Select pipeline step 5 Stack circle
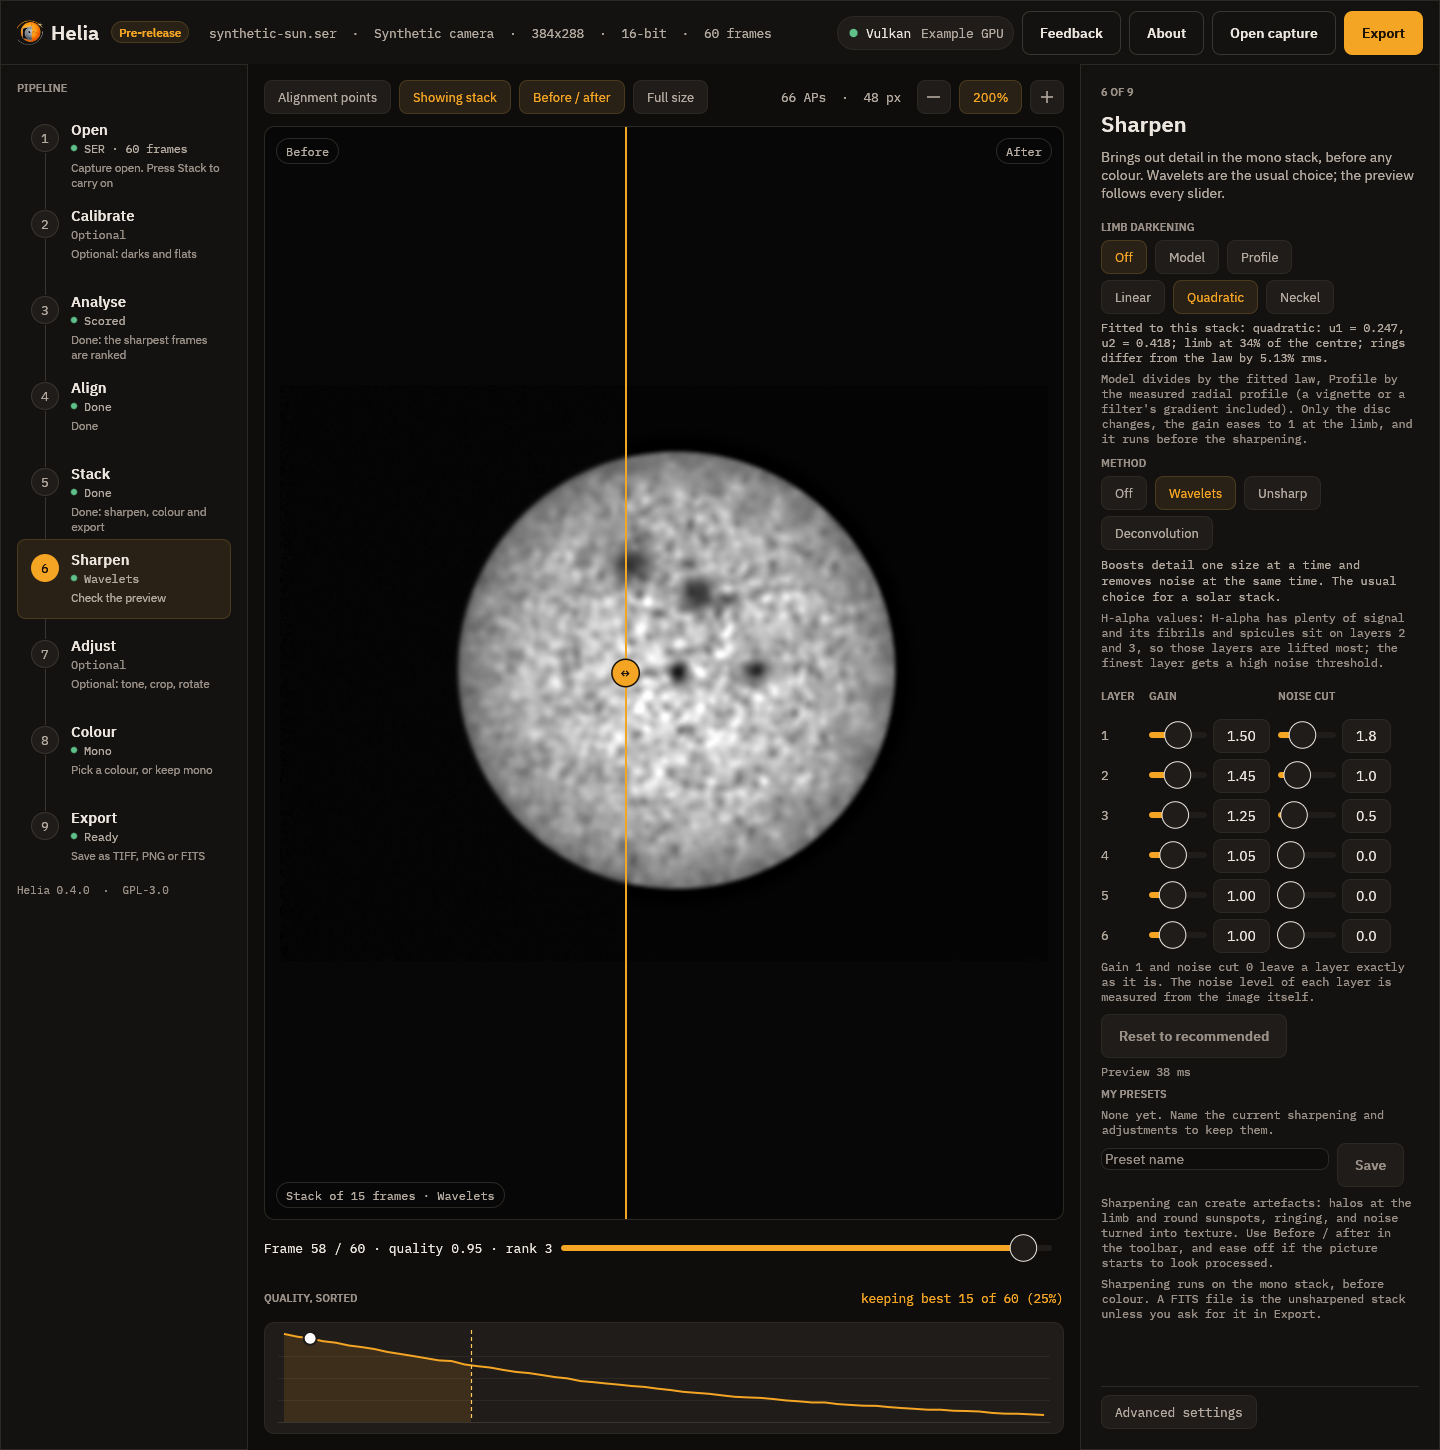Viewport: 1440px width, 1450px height. 44,482
